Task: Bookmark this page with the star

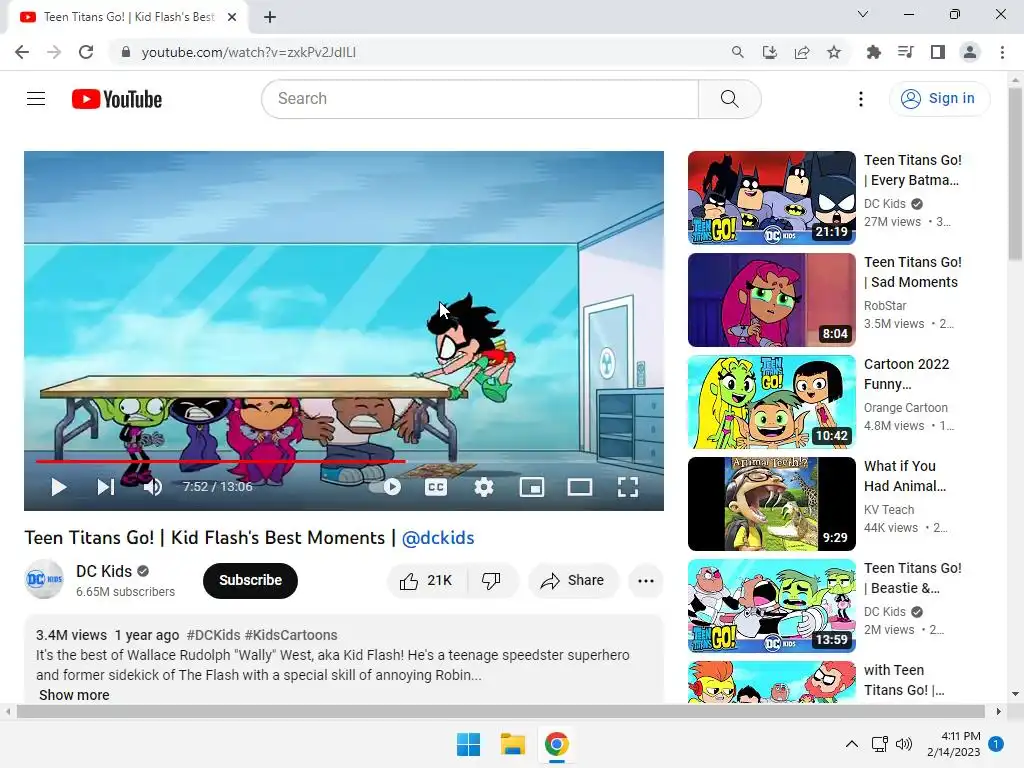Action: click(834, 52)
